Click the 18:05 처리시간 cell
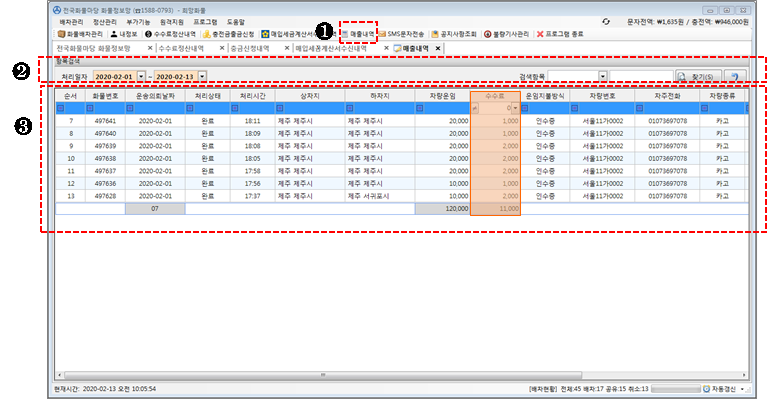 click(252, 158)
